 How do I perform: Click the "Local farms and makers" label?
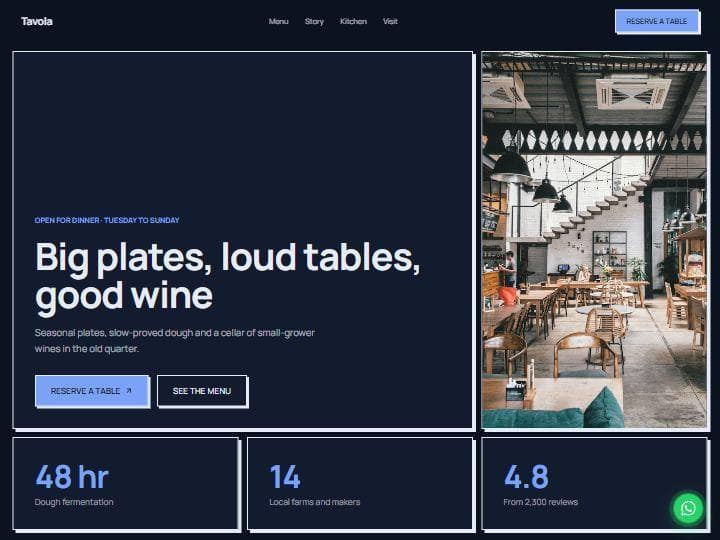pyautogui.click(x=315, y=502)
